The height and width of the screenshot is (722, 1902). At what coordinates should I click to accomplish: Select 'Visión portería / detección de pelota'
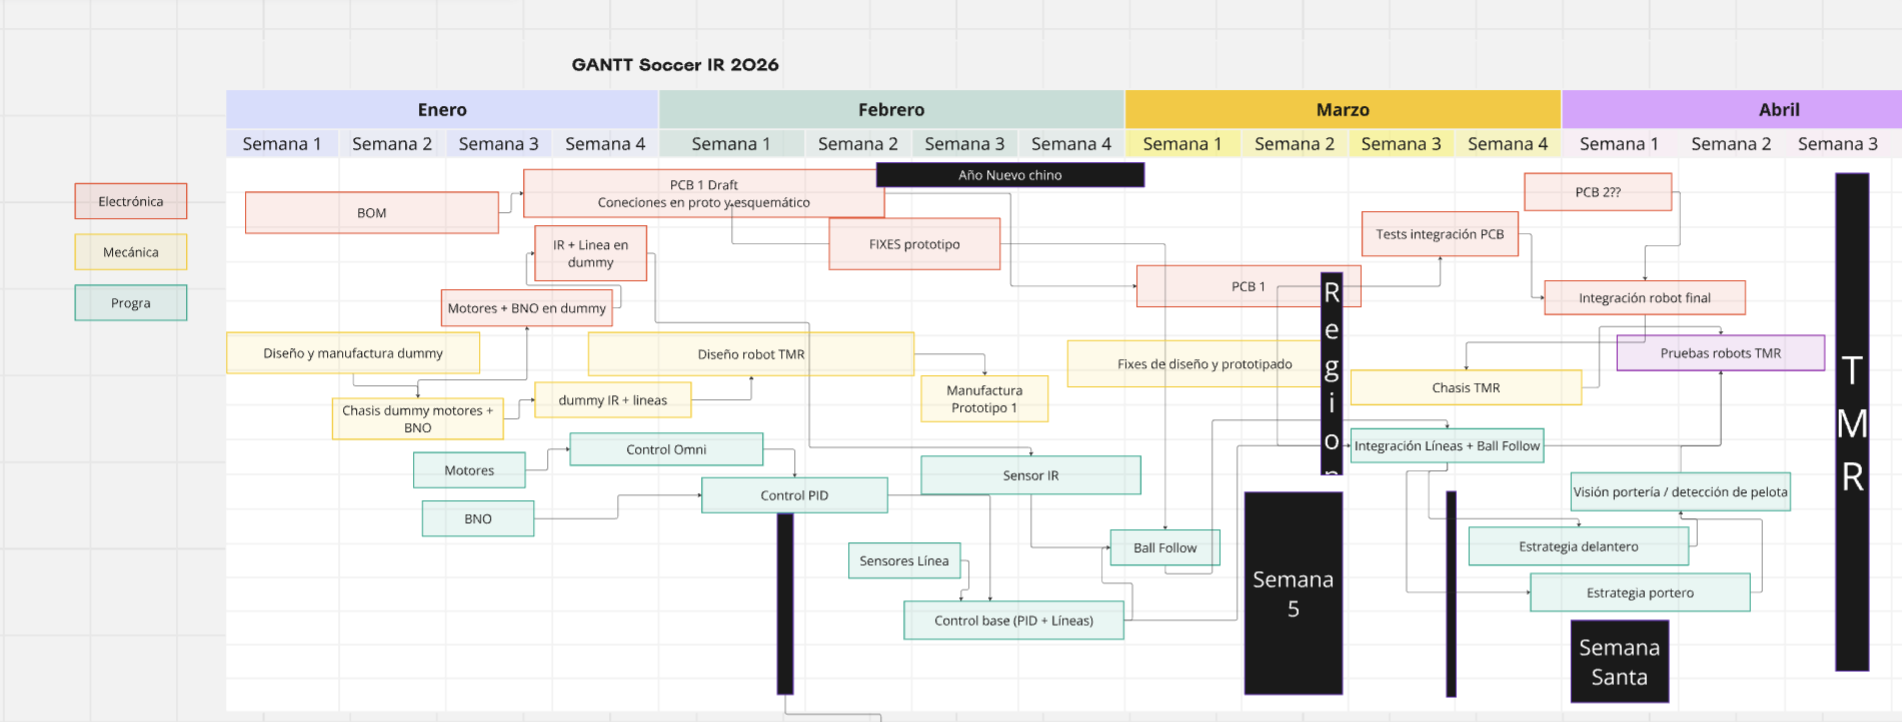(x=1680, y=492)
